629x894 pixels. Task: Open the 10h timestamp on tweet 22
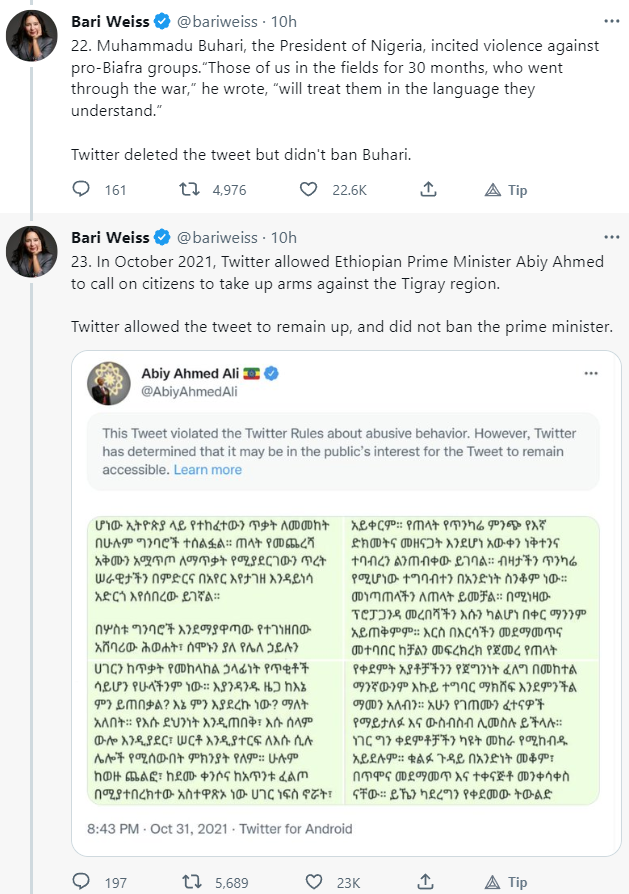(x=284, y=21)
